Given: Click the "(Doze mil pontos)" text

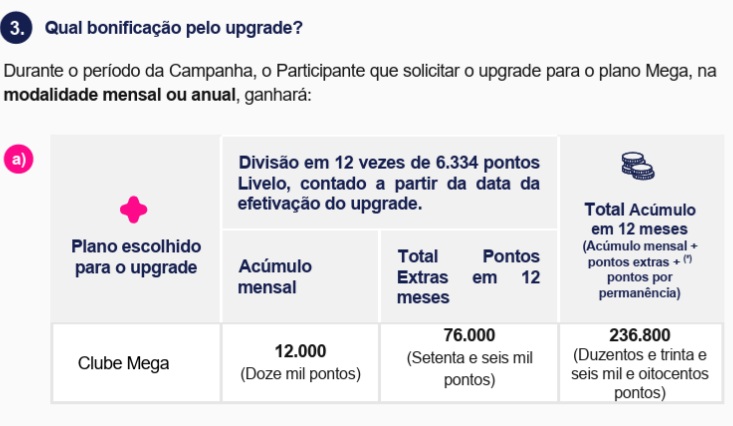Looking at the screenshot, I should [300, 374].
